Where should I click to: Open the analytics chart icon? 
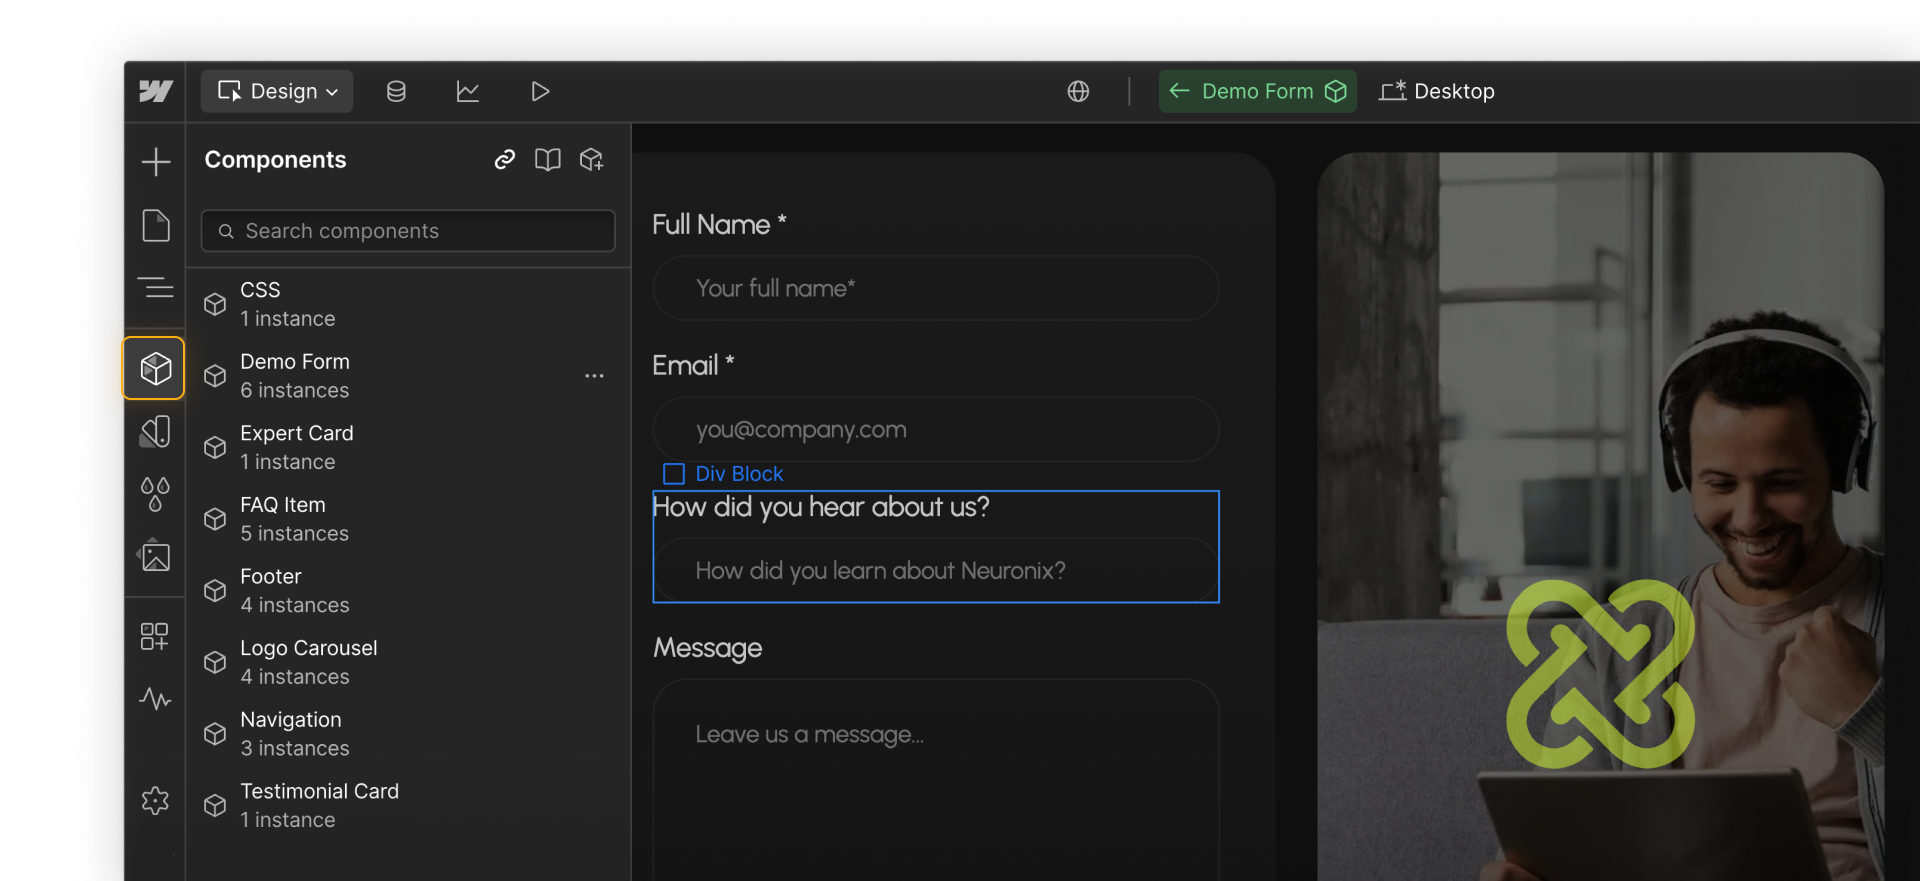pos(467,91)
